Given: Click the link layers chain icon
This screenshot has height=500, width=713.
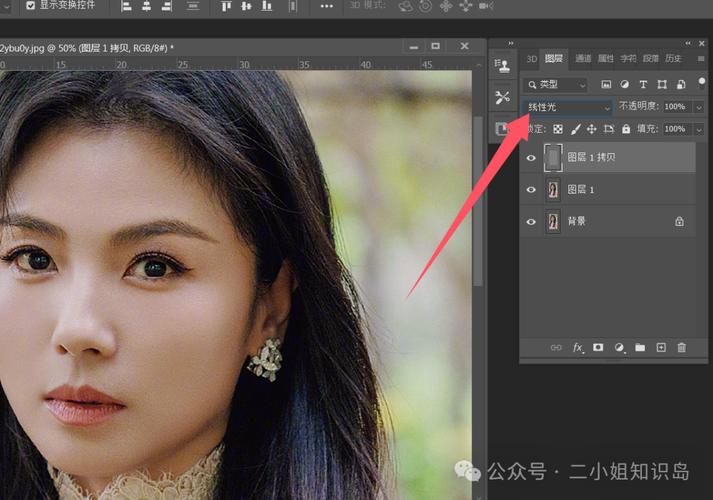Looking at the screenshot, I should point(556,348).
